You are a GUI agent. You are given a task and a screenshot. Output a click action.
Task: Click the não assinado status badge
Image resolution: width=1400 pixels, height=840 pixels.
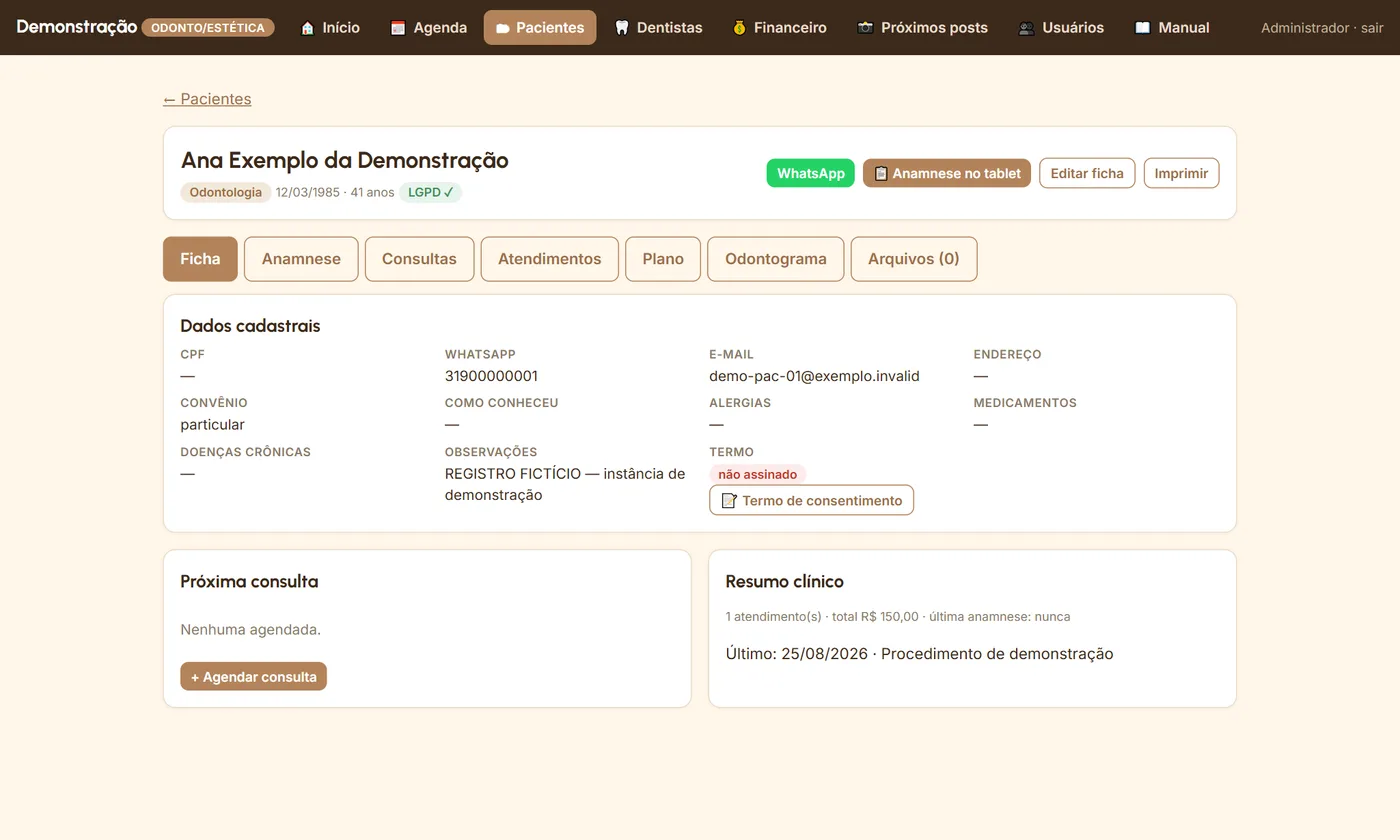[758, 474]
